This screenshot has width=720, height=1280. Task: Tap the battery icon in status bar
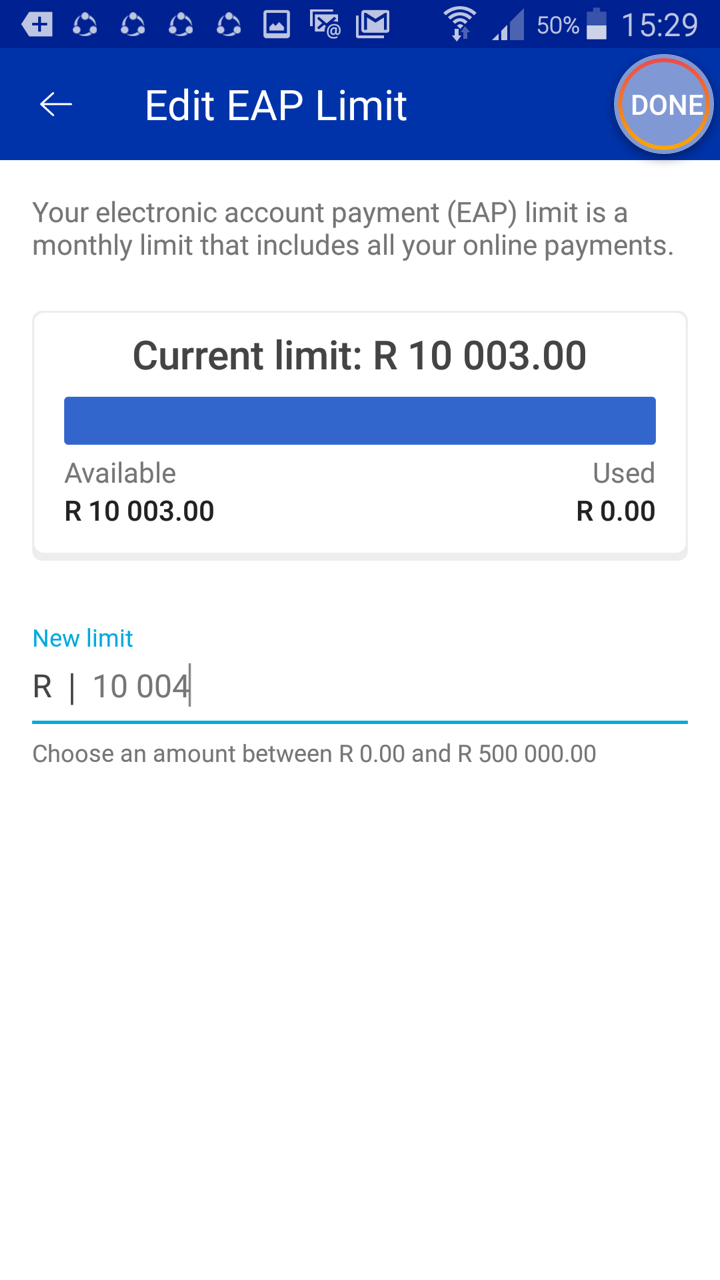(597, 24)
